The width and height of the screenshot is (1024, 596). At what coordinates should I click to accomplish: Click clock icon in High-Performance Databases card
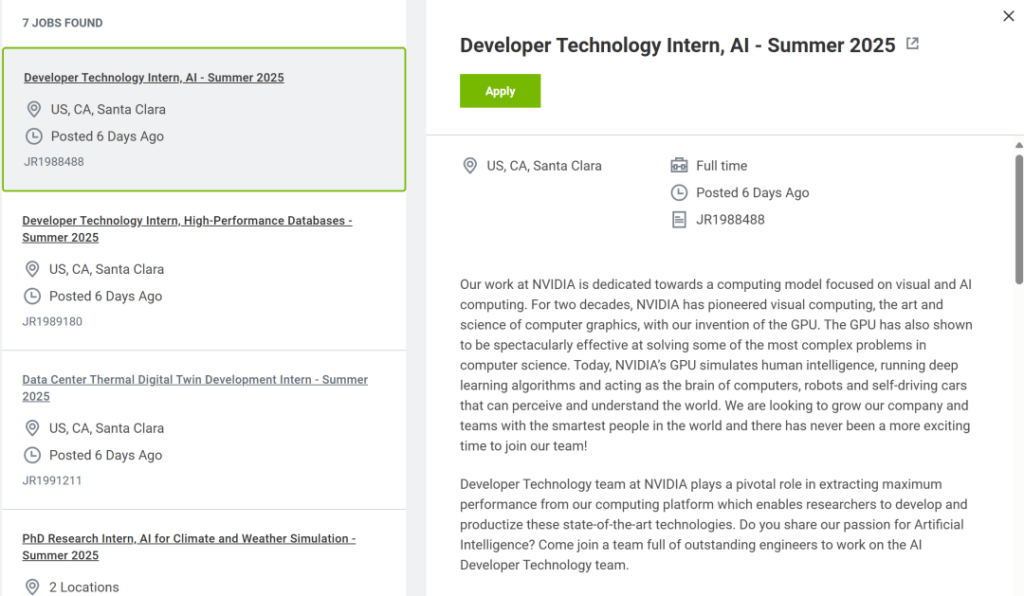[32, 296]
